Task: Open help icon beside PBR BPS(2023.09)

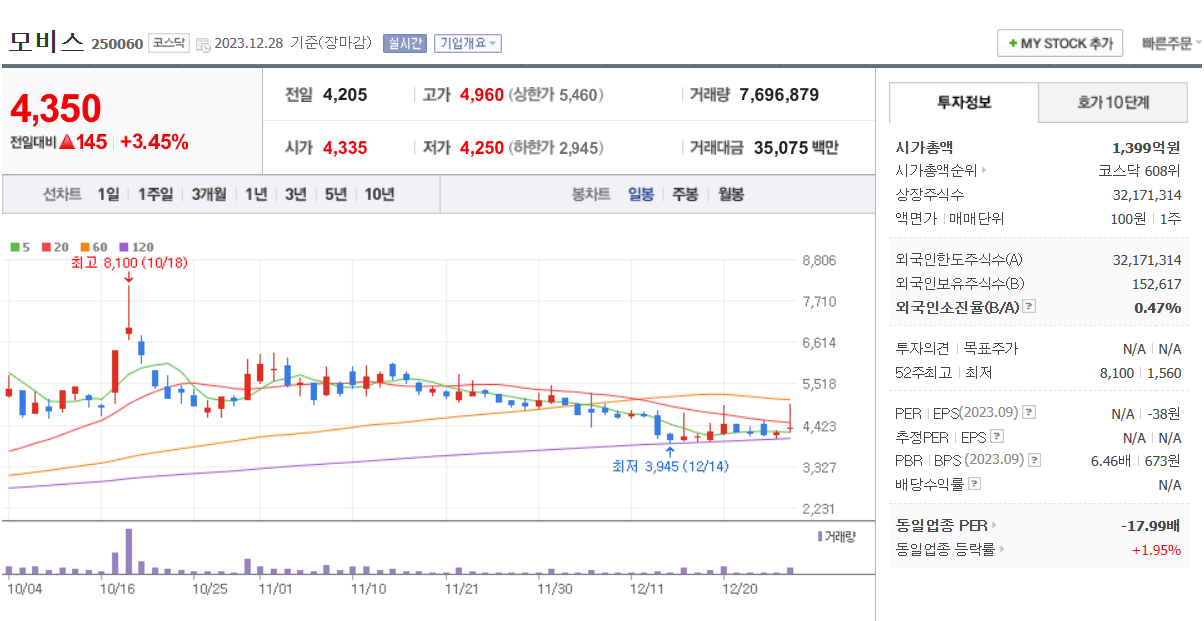Action: click(1034, 460)
